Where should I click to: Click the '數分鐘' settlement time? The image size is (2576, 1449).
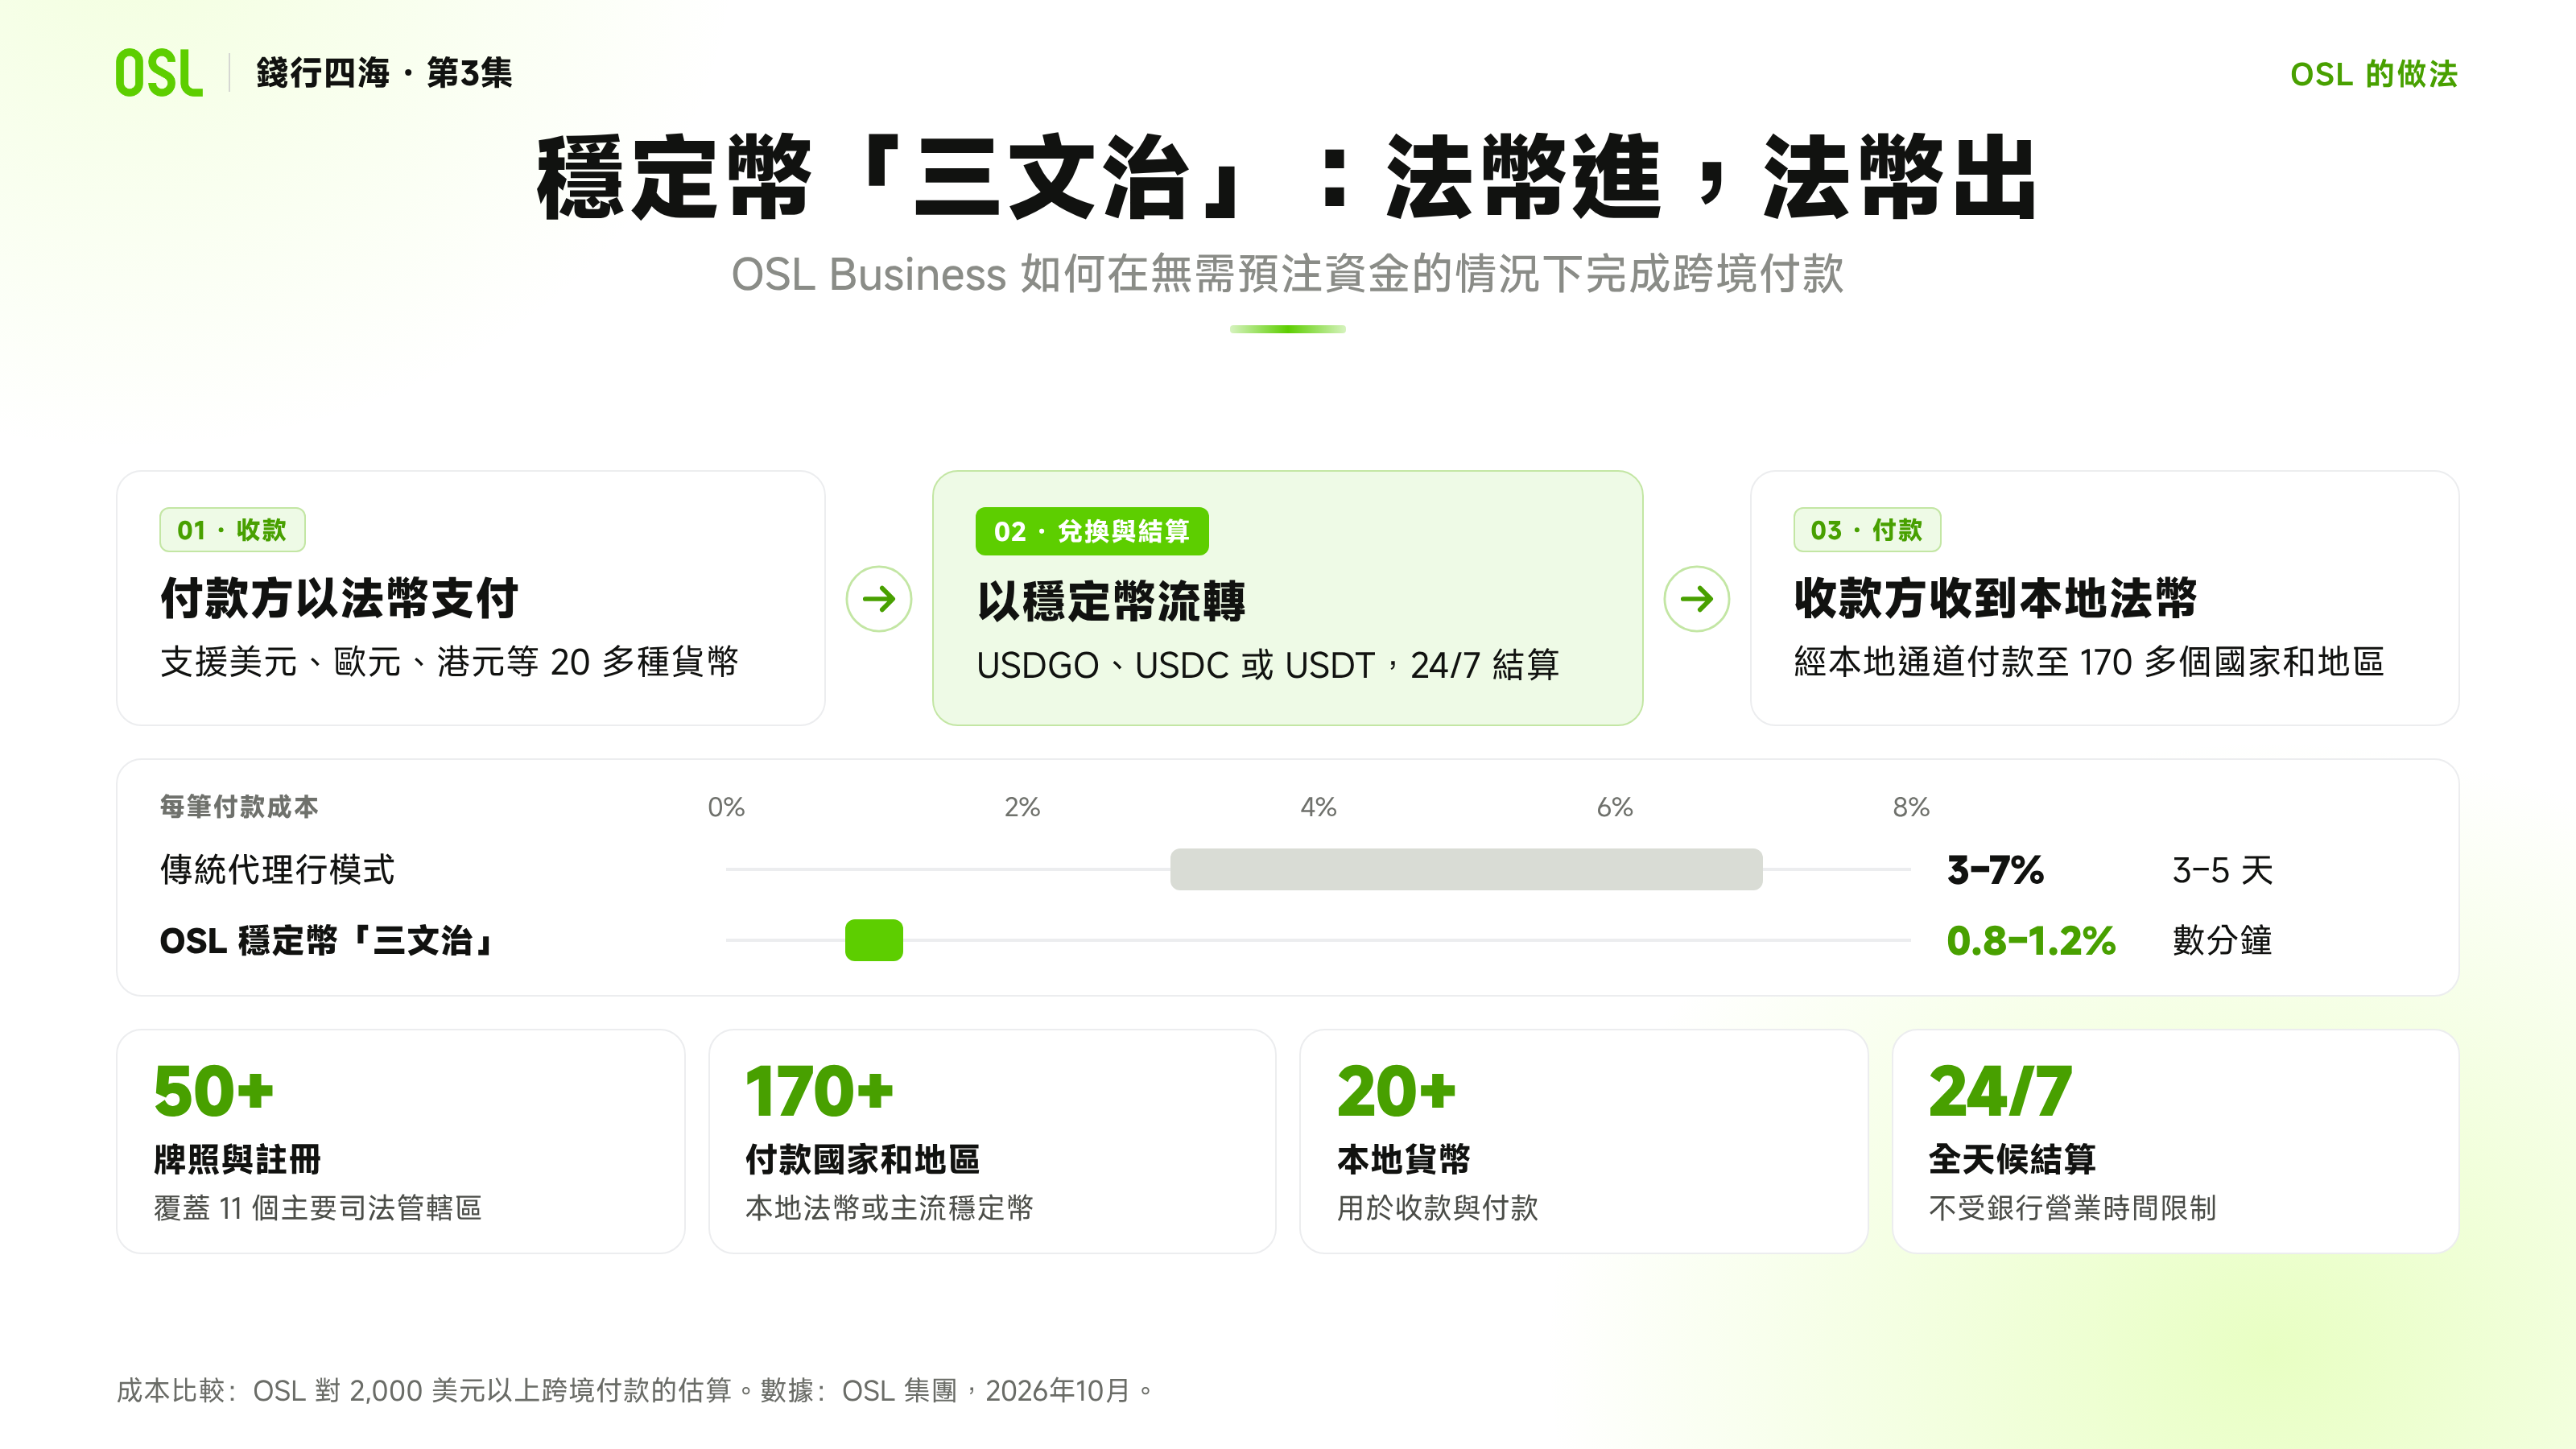[x=2222, y=940]
